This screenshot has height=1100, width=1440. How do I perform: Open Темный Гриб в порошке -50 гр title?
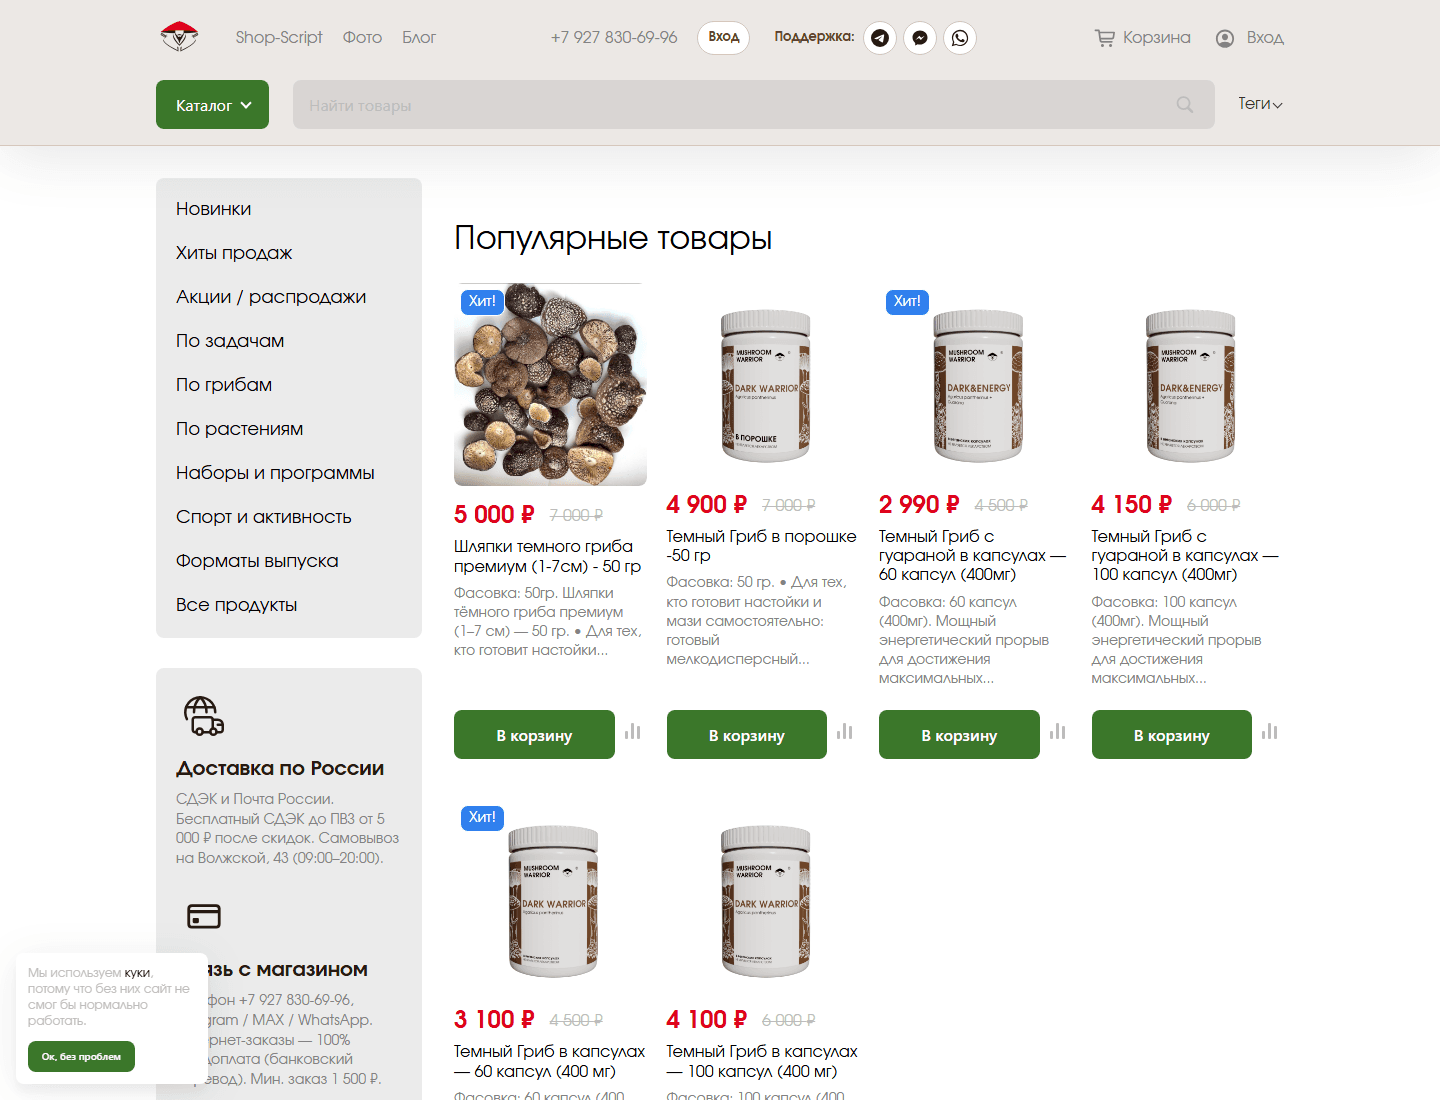click(x=761, y=546)
